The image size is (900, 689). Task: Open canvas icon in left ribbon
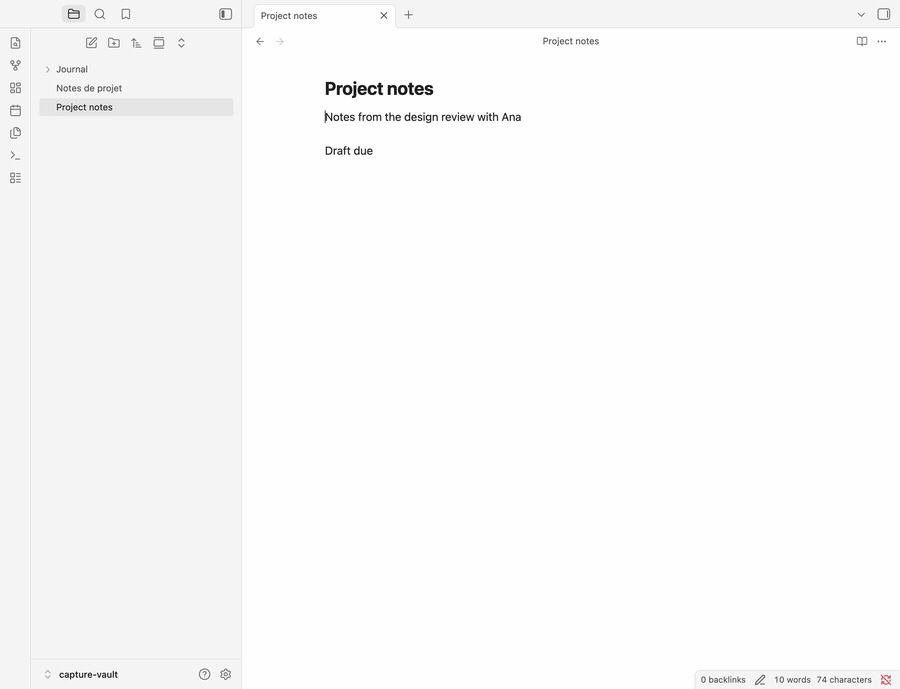point(15,88)
